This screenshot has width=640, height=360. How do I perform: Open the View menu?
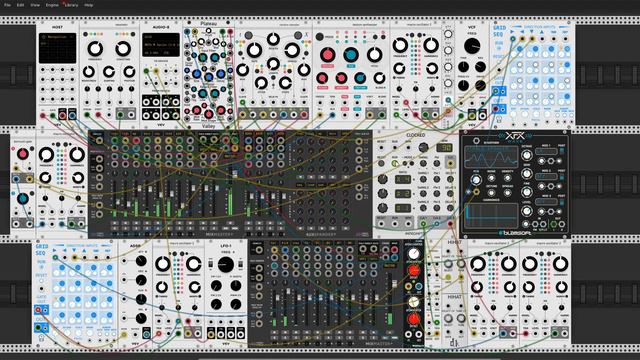pos(35,5)
